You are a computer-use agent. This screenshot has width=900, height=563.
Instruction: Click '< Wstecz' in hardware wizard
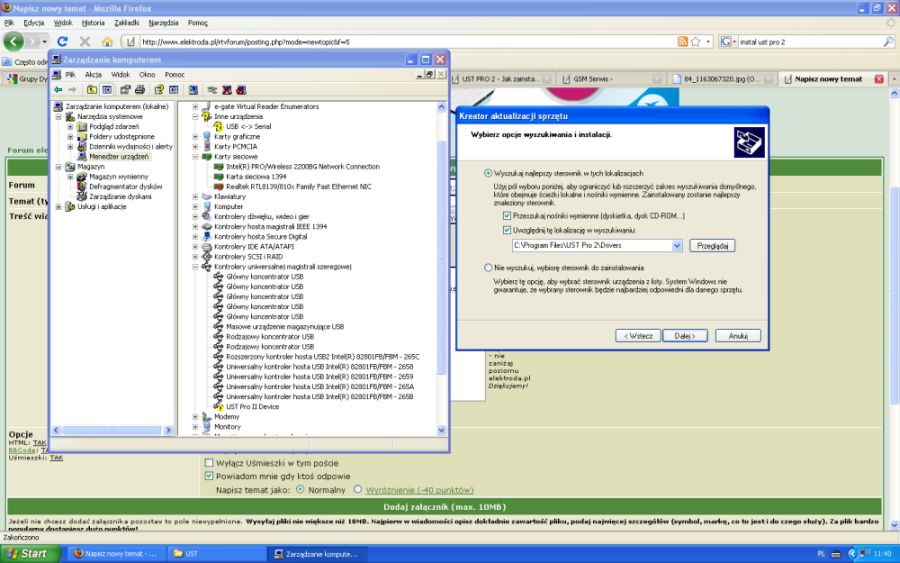(x=638, y=336)
